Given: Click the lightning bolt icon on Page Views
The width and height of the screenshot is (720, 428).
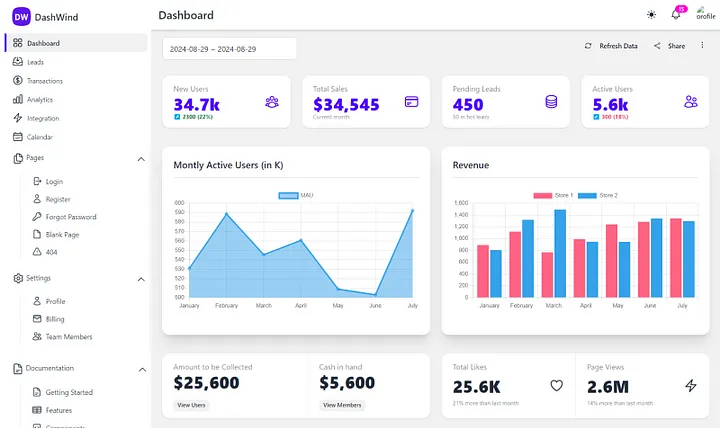Looking at the screenshot, I should [691, 386].
